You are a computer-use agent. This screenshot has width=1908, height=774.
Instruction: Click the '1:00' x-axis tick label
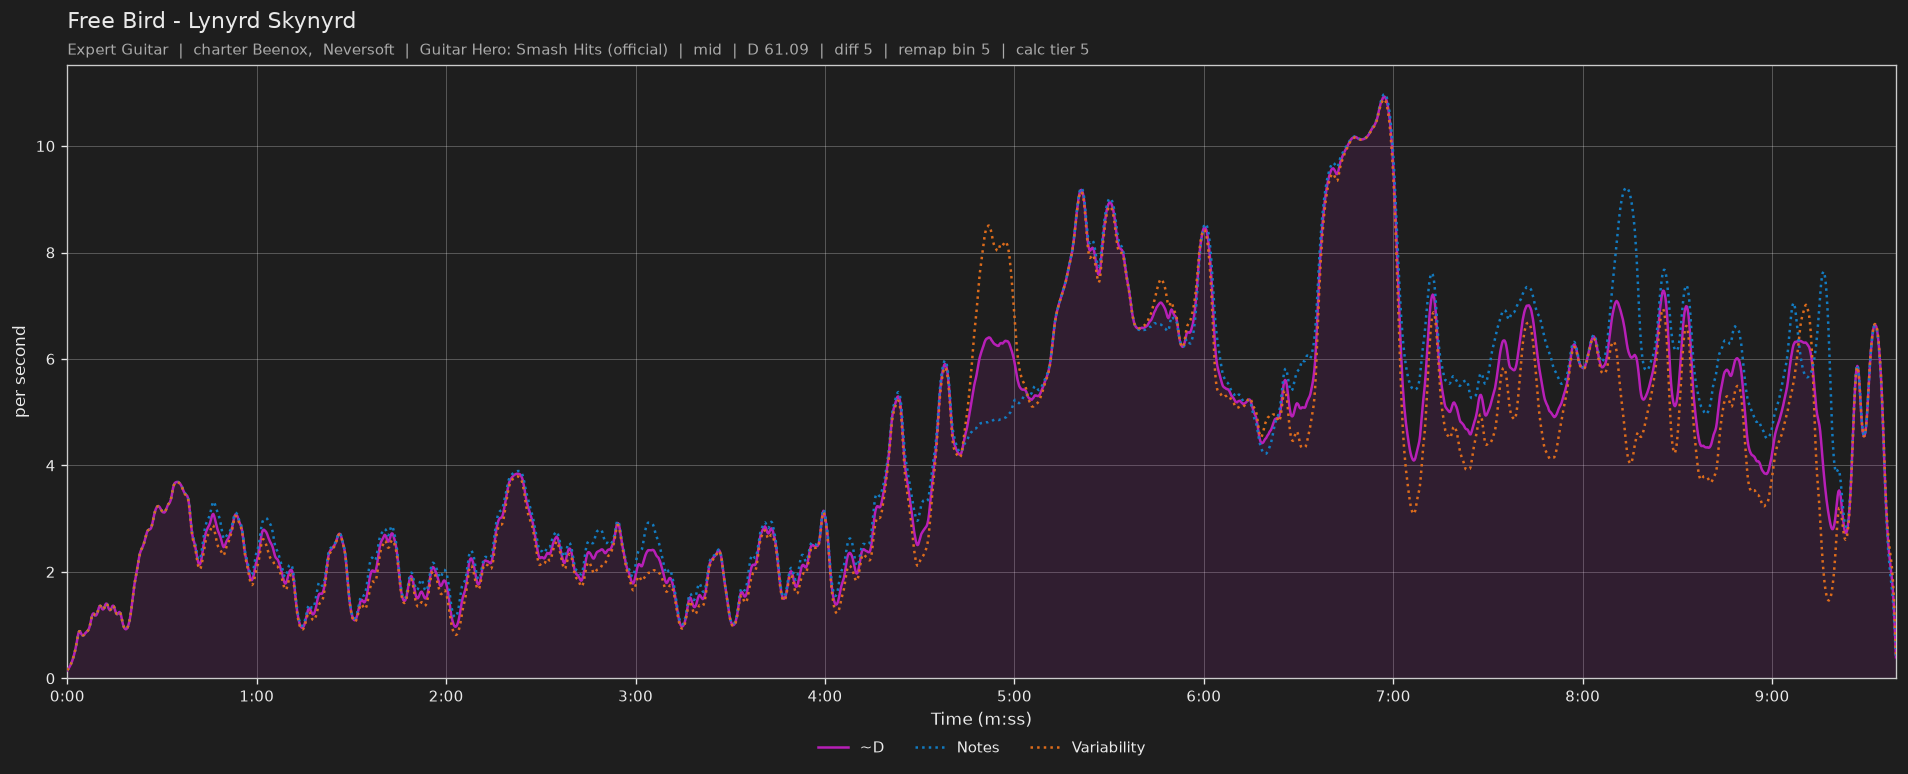257,696
